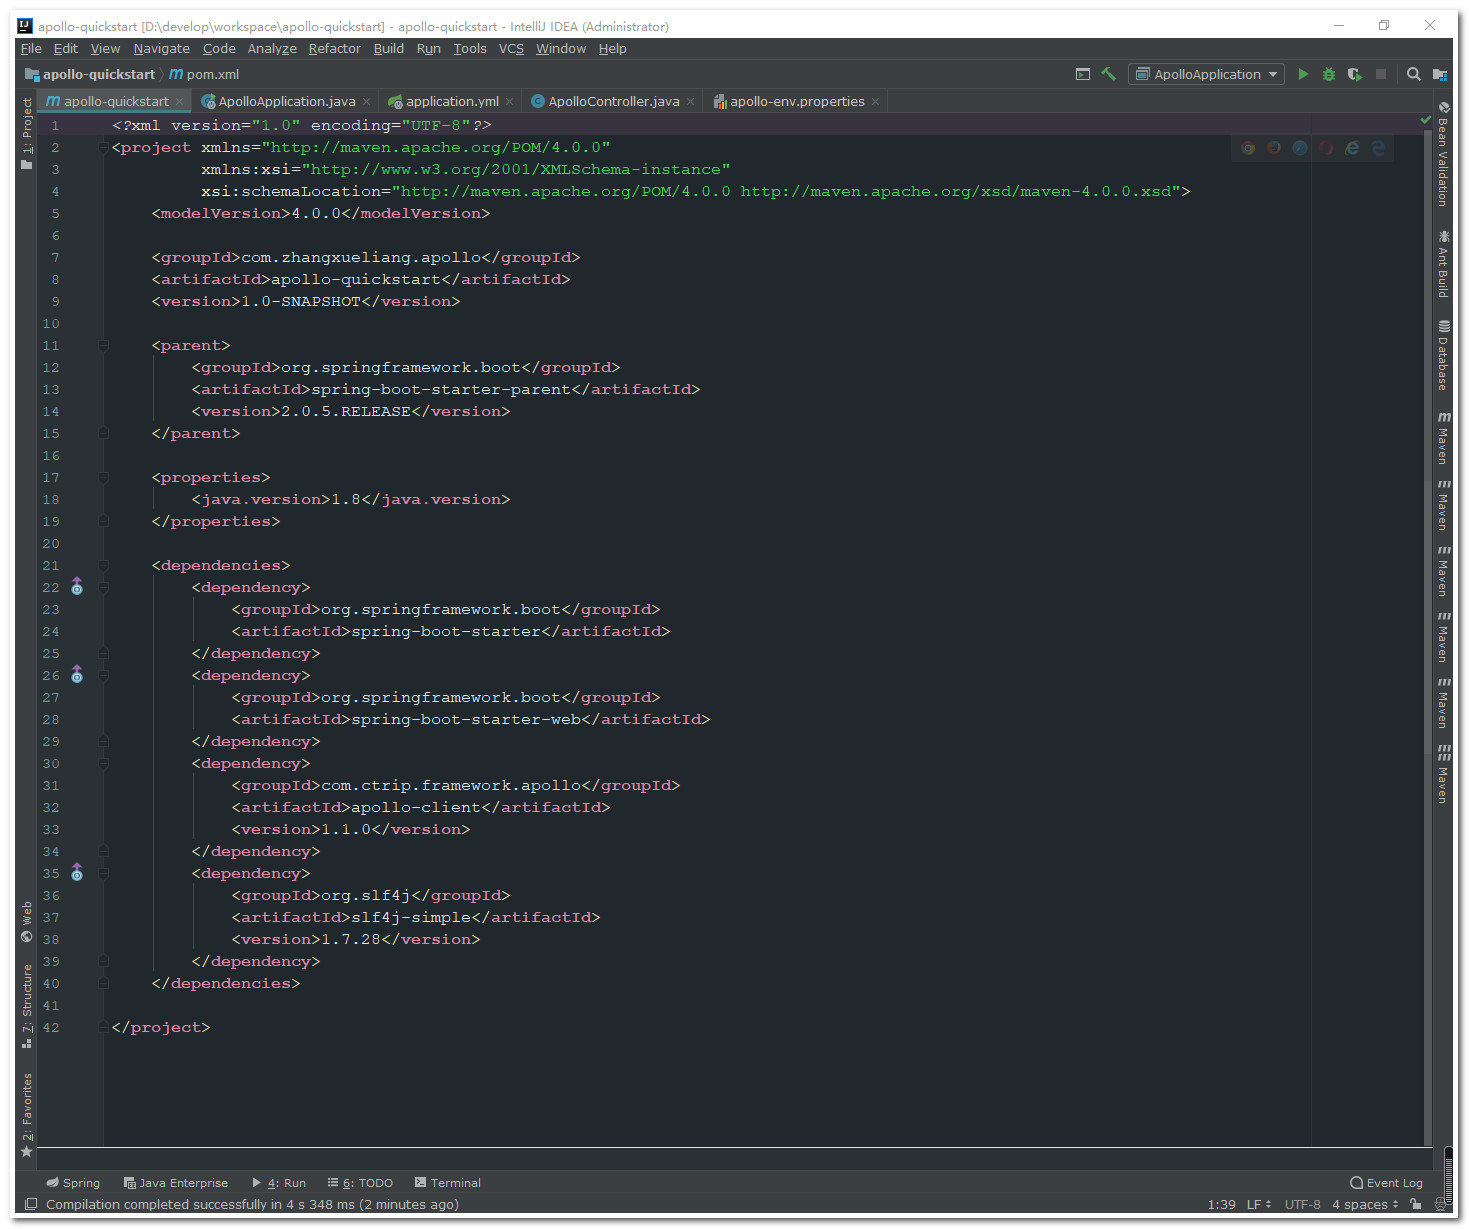Click the tool windows quick access icon at bottom-left

point(31,1204)
